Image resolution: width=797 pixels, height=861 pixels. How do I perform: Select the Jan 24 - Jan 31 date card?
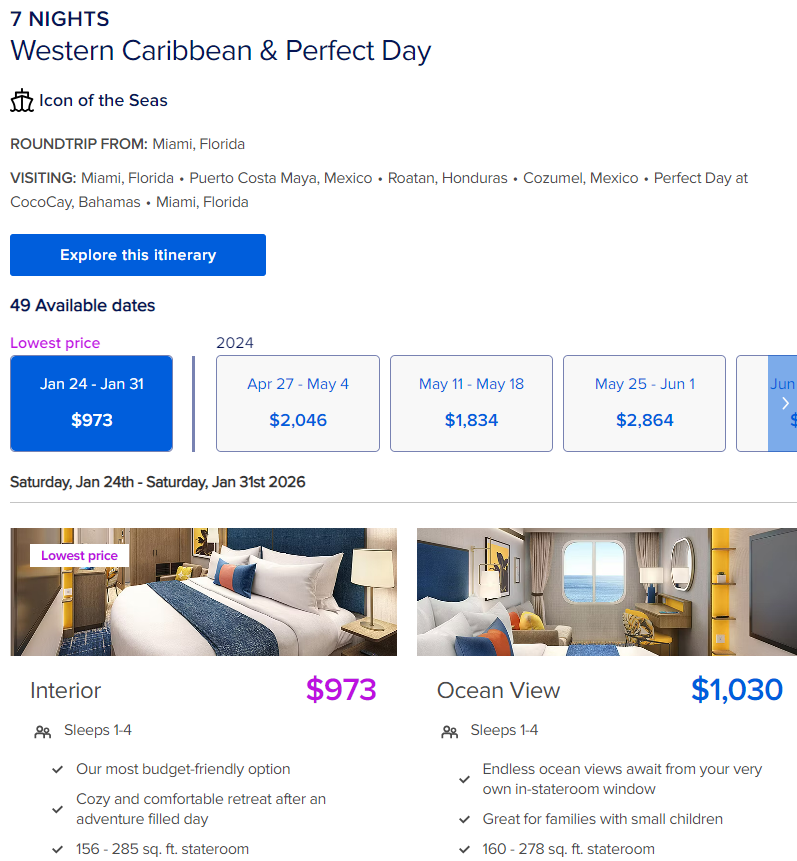point(92,404)
